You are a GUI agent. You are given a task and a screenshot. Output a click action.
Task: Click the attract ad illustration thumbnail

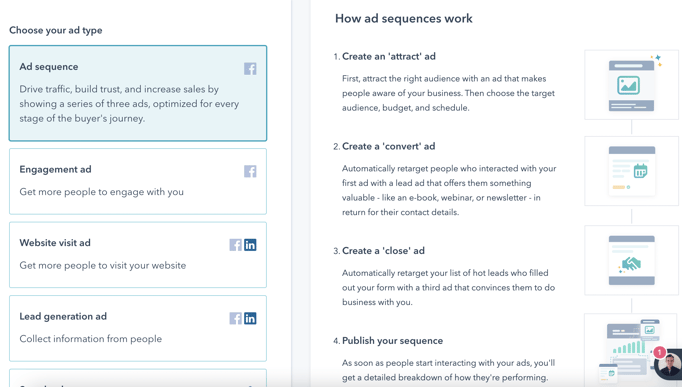pos(632,85)
